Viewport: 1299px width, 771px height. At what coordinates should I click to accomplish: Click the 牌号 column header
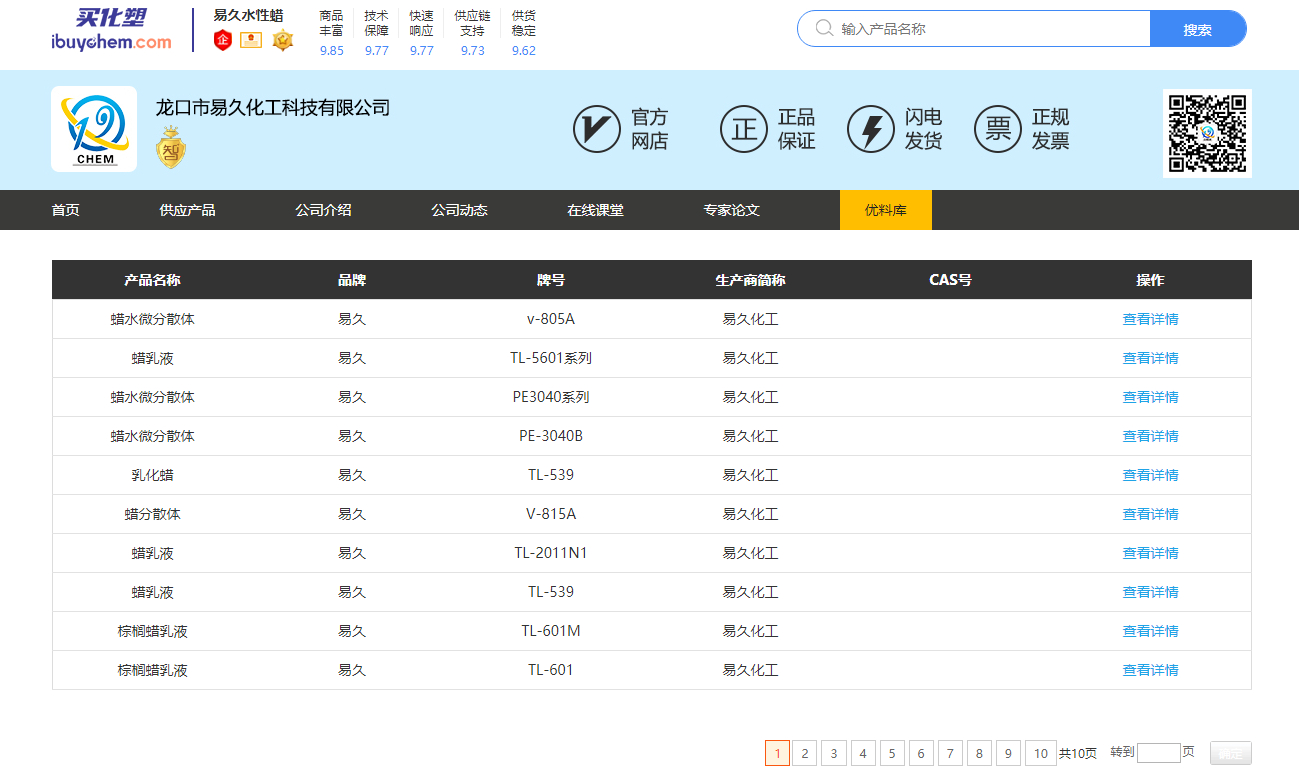click(x=551, y=280)
